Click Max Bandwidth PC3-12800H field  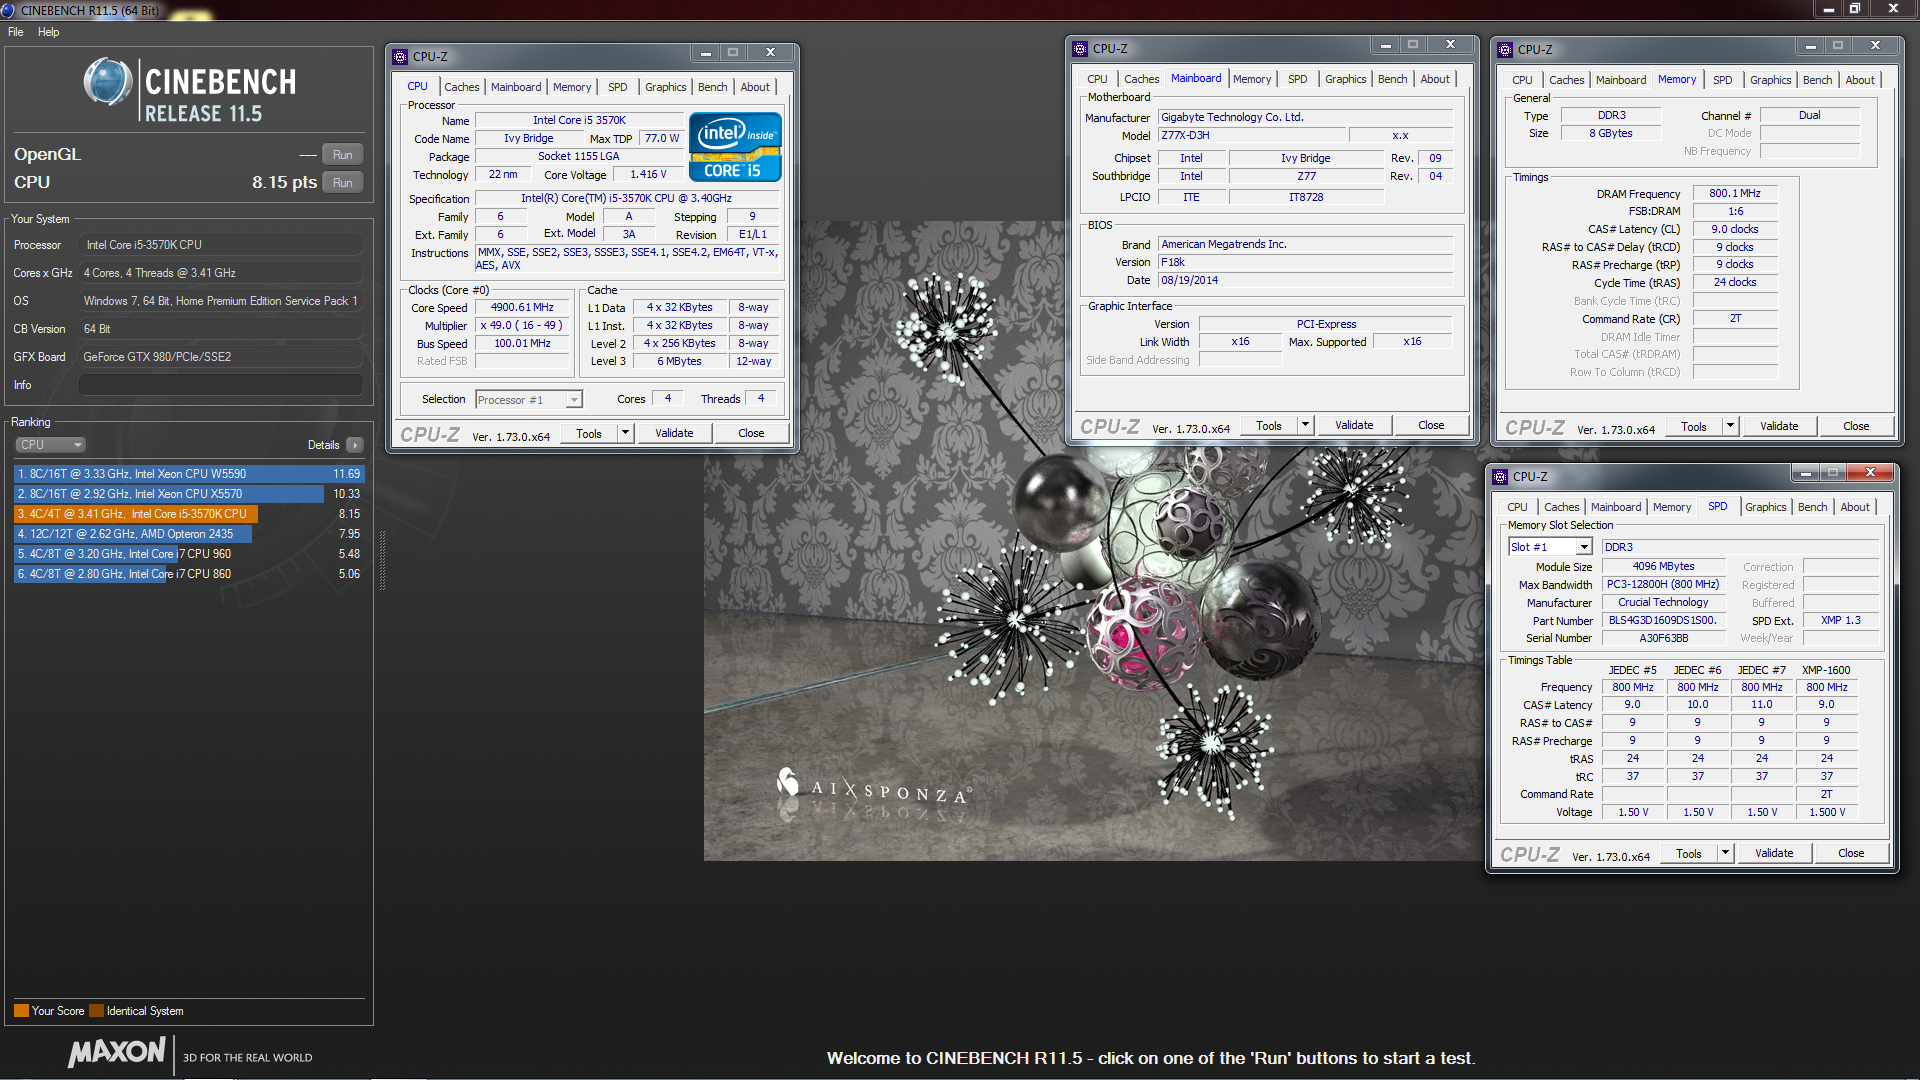pos(1663,585)
